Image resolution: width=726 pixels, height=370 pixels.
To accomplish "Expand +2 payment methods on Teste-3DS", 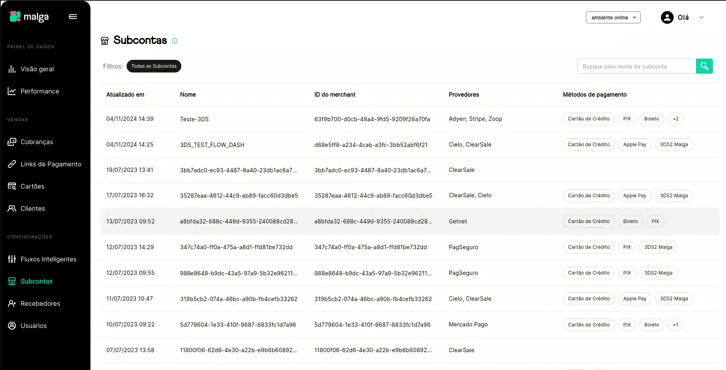I will tap(676, 119).
